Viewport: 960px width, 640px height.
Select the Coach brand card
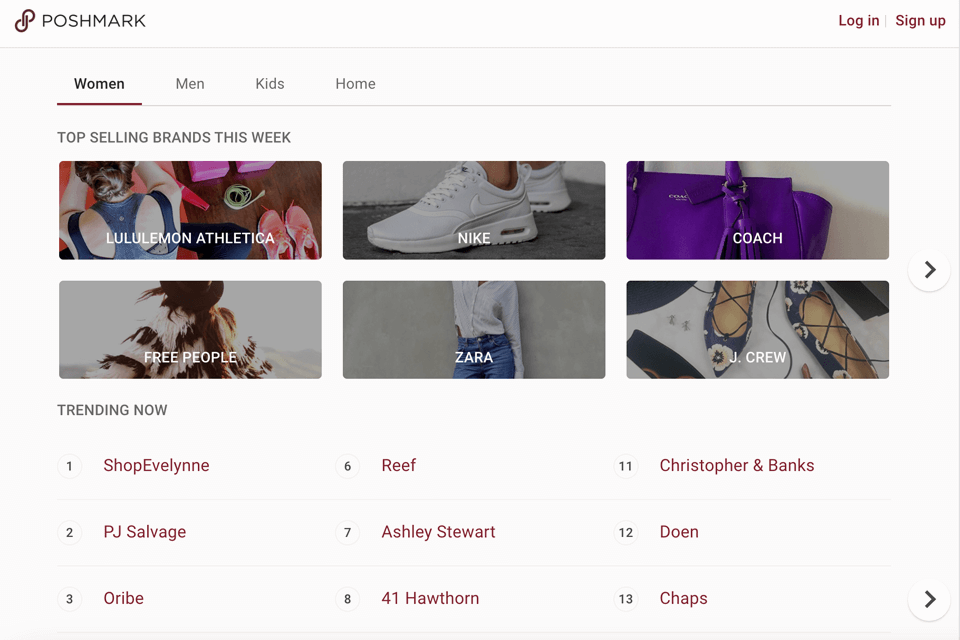[757, 210]
